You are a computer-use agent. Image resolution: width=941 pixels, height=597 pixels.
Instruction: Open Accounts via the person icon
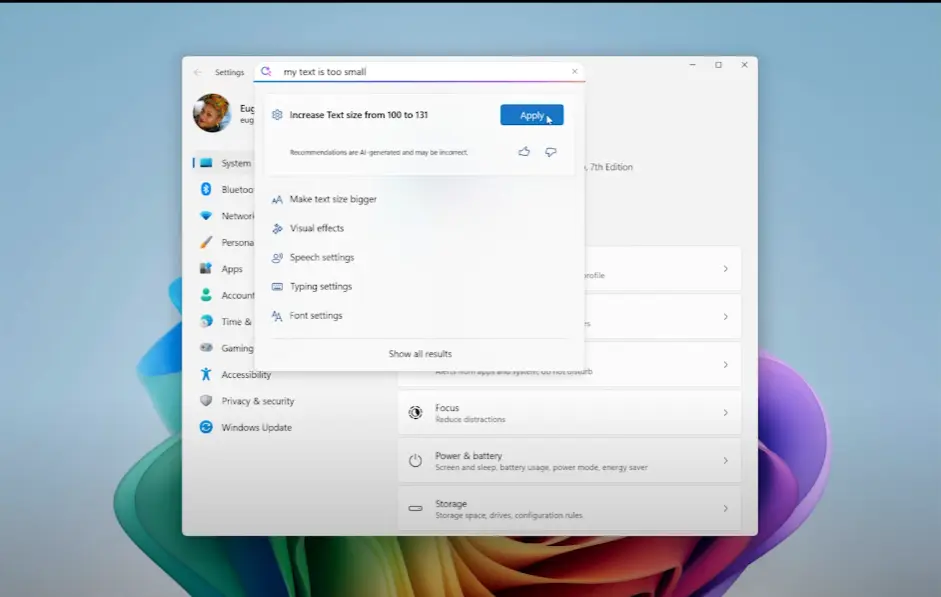tap(206, 295)
